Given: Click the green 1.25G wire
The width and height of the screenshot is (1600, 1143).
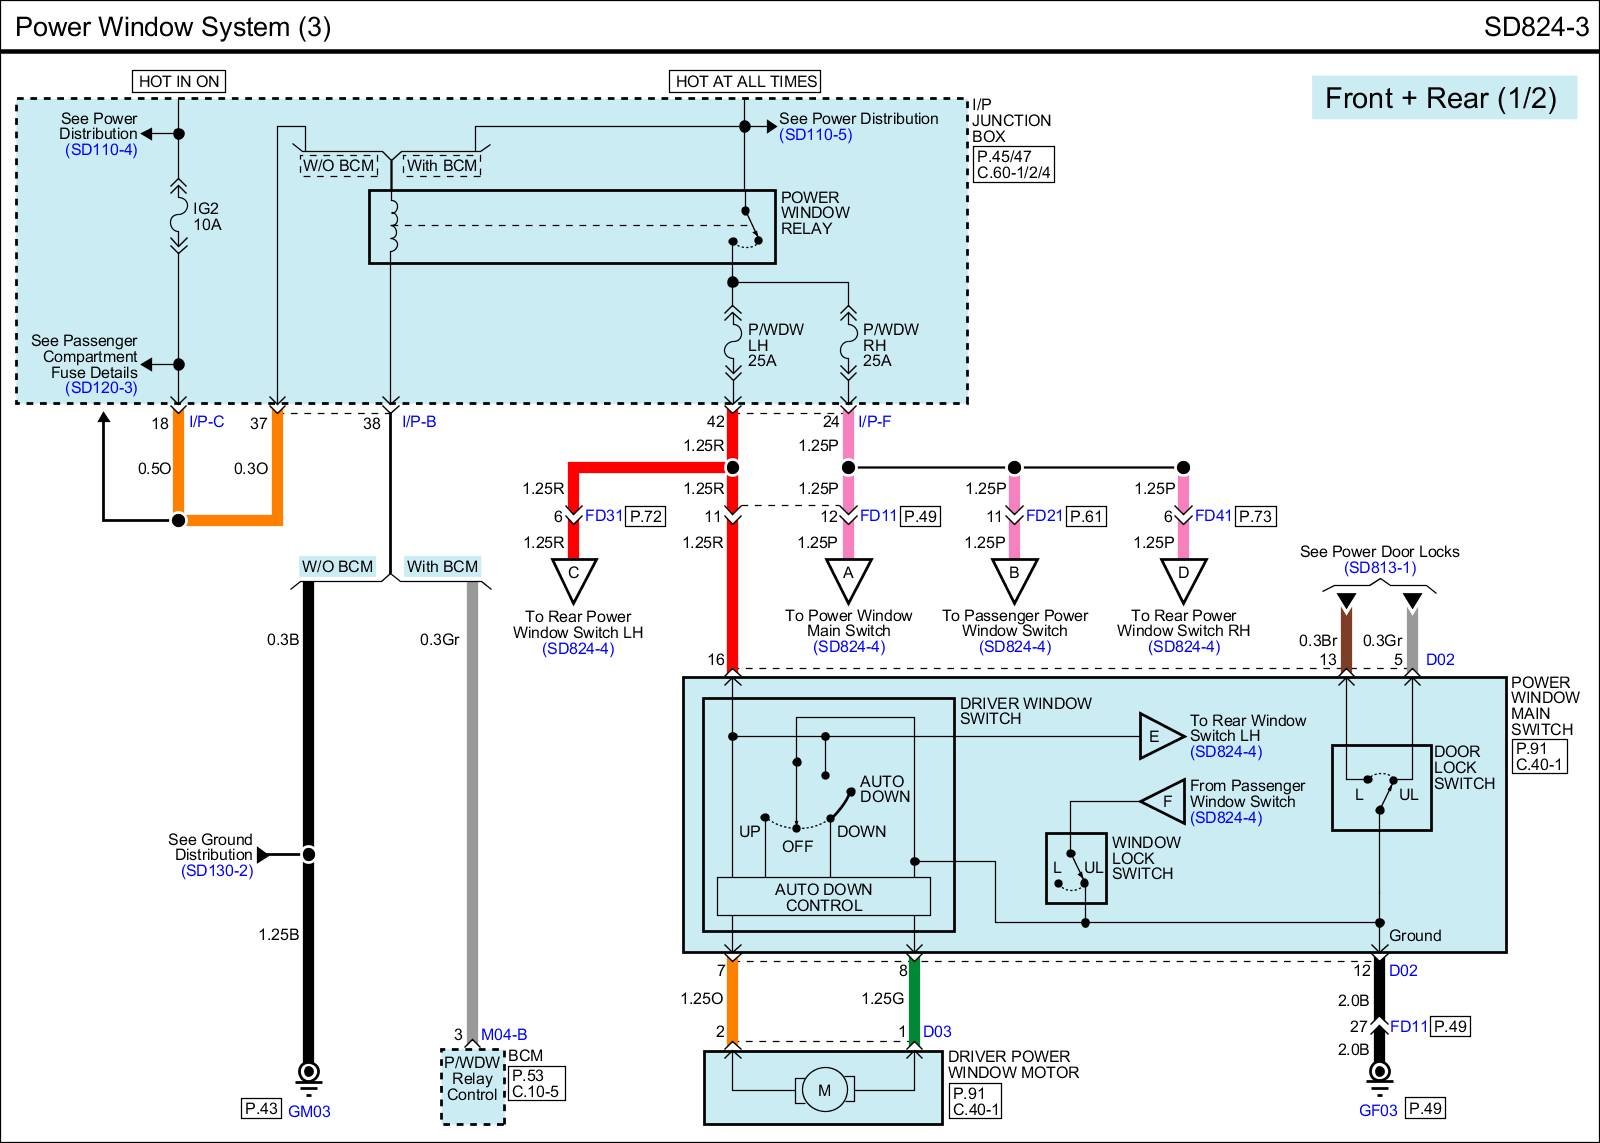Looking at the screenshot, I should pyautogui.click(x=913, y=1000).
